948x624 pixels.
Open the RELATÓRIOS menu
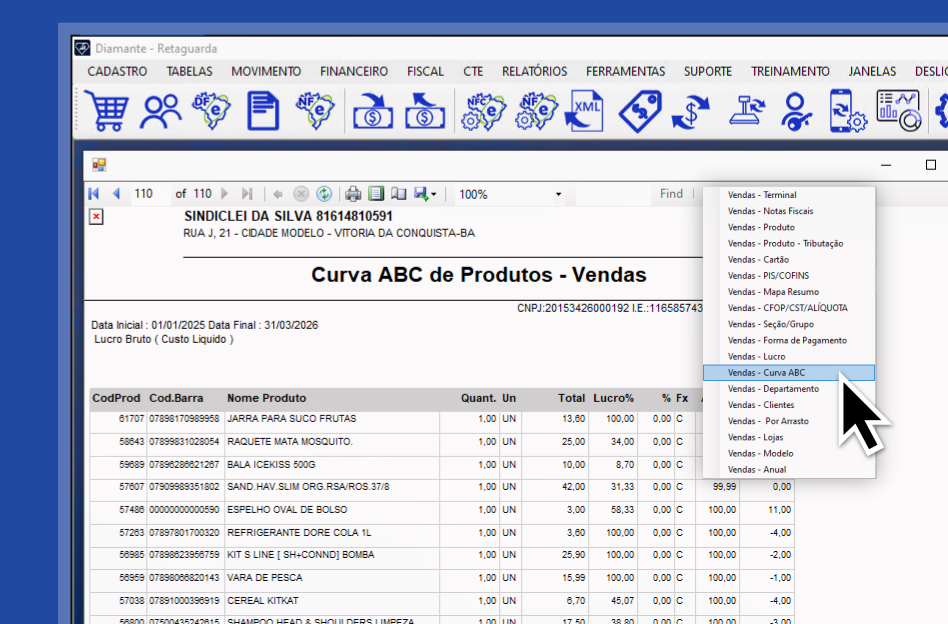tap(534, 71)
